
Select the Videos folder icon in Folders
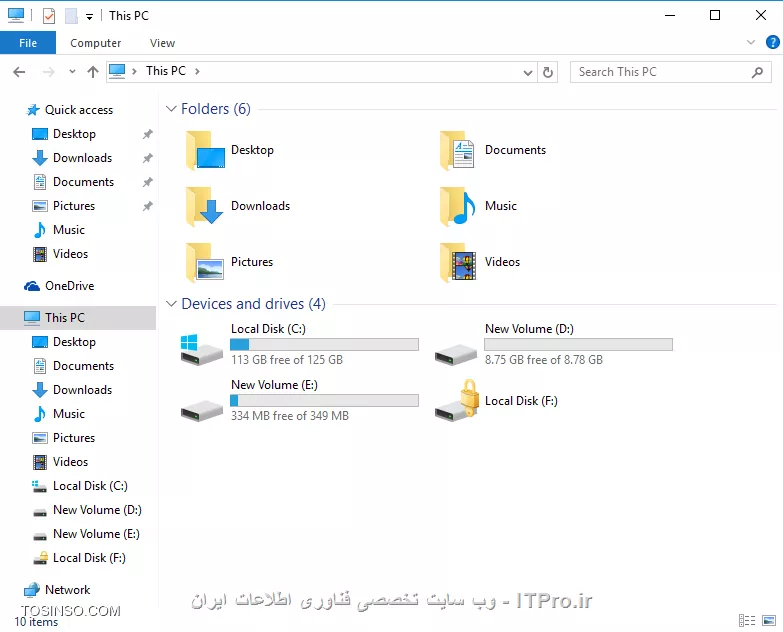pos(457,262)
